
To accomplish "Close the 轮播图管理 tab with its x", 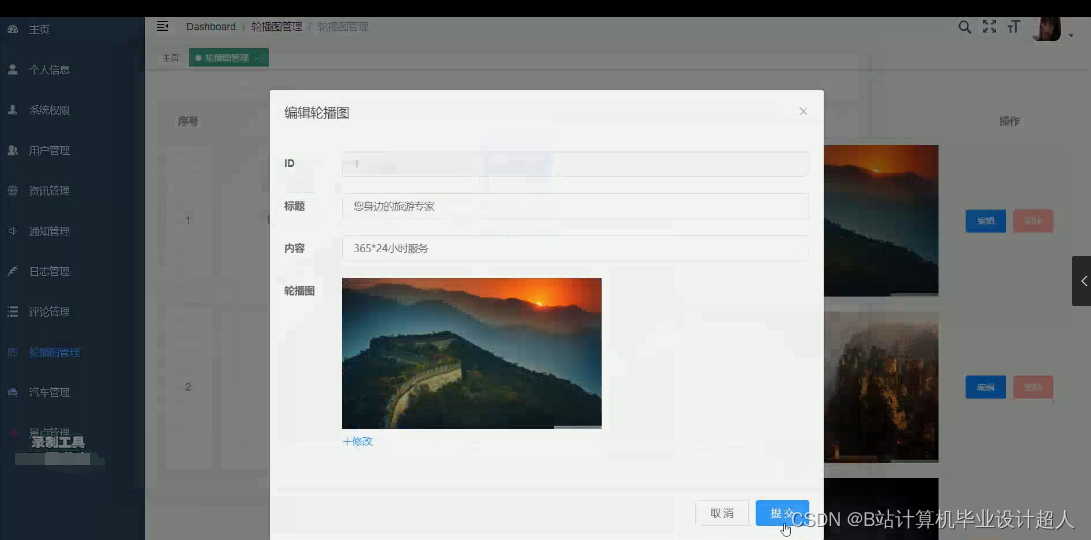I will 256,58.
